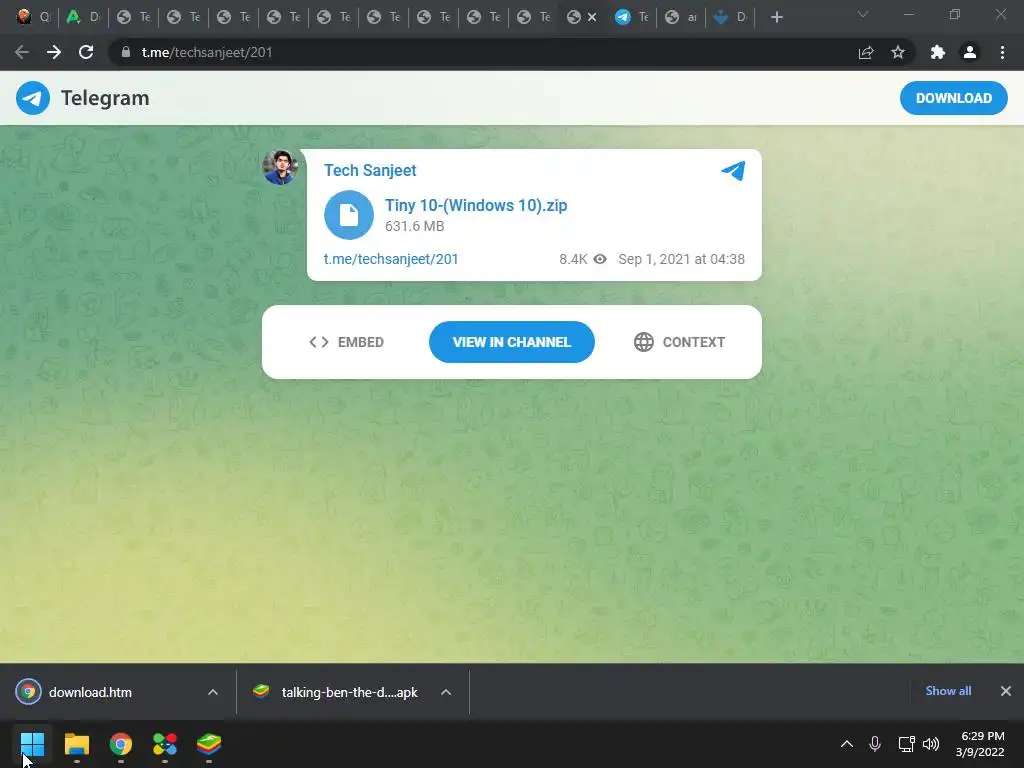1024x768 pixels.
Task: Go back using browser back arrow
Action: click(22, 52)
